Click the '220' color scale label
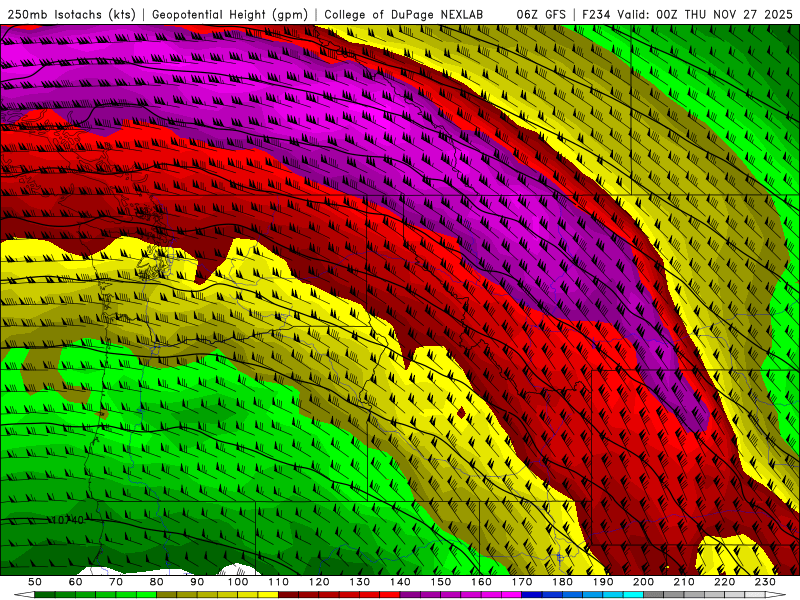This screenshot has height=600, width=800. click(724, 582)
